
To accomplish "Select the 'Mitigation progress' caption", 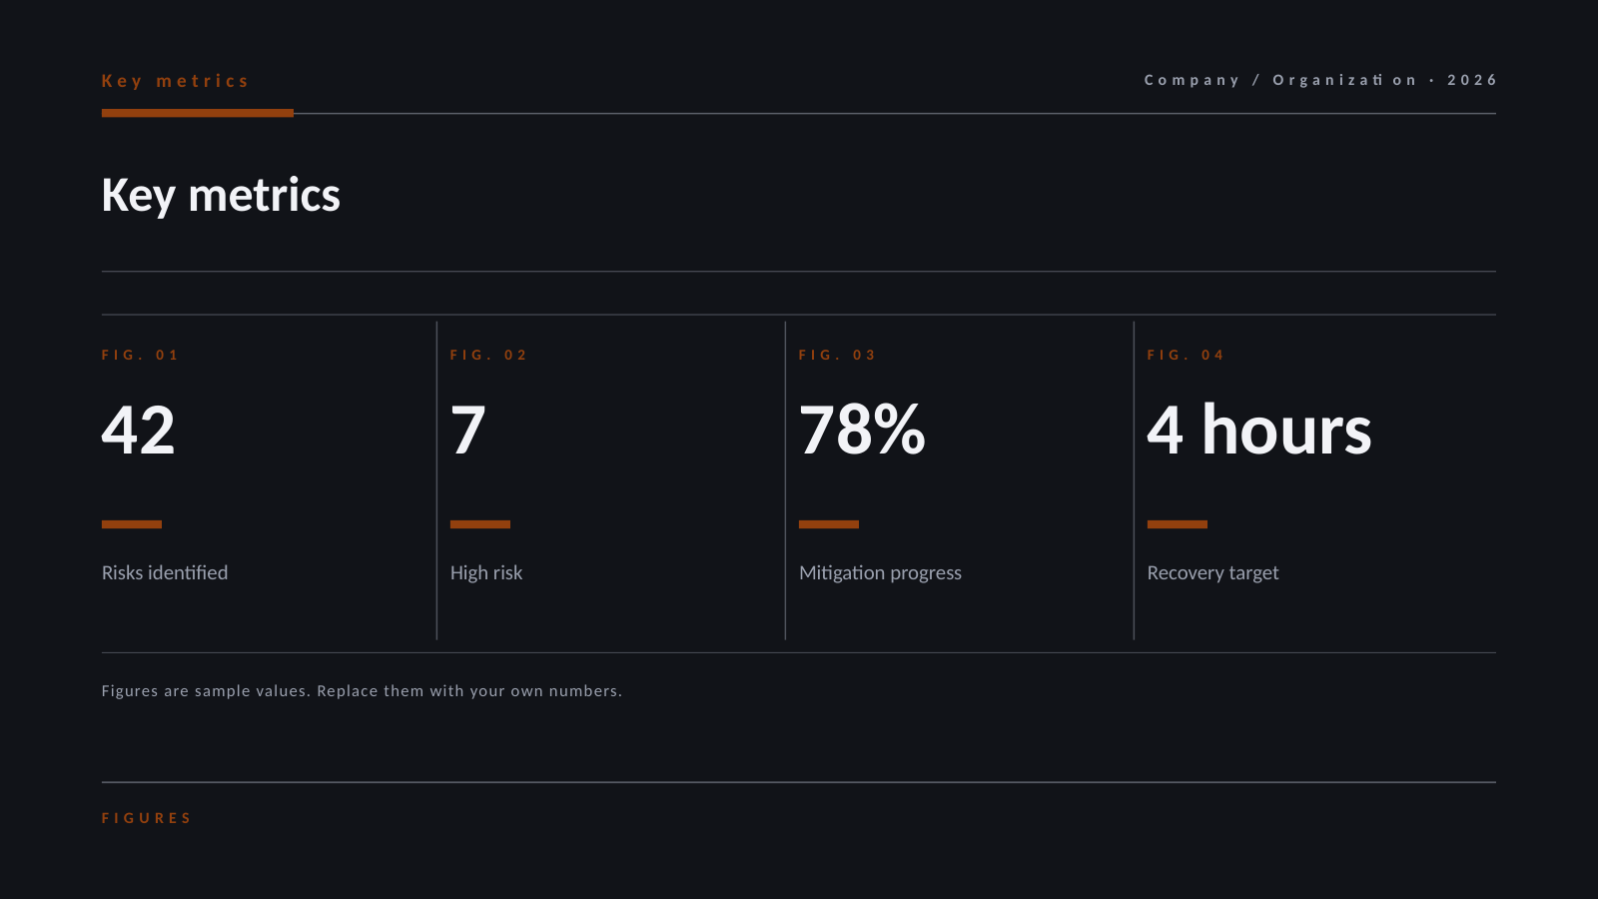I will (x=880, y=573).
